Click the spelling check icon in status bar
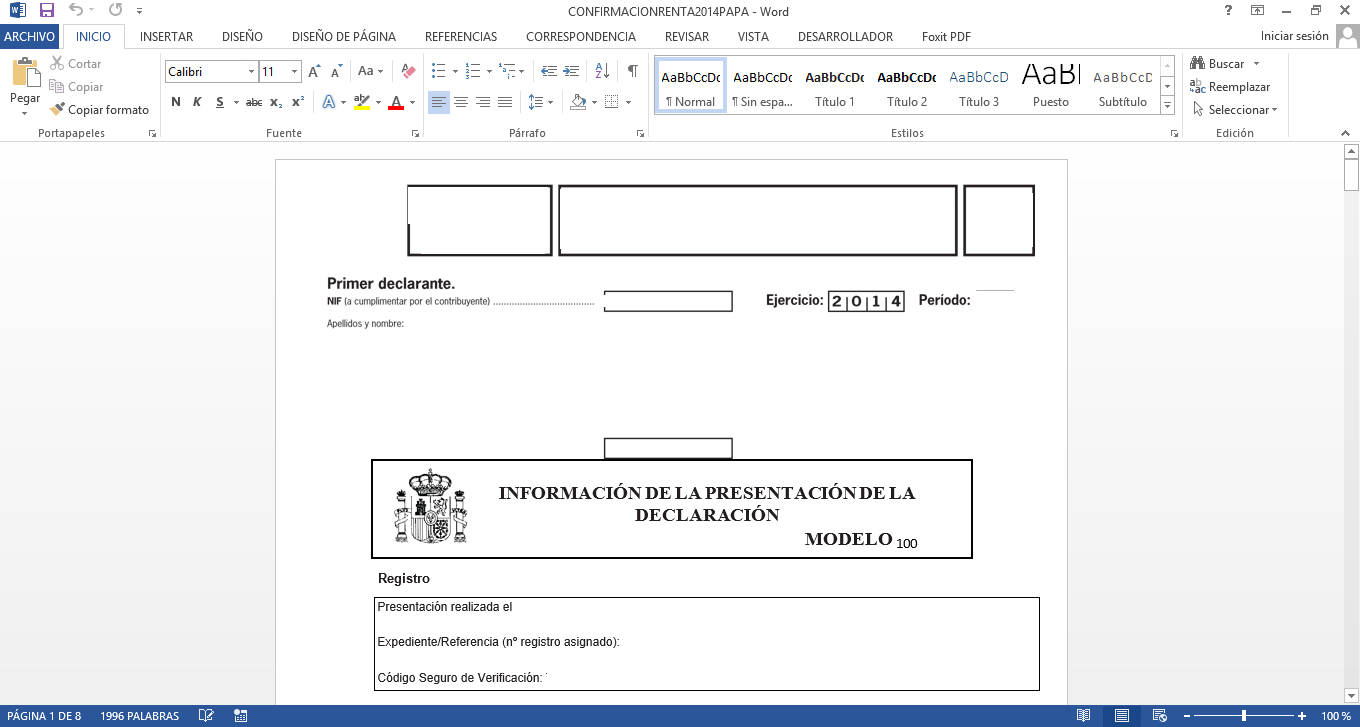Image resolution: width=1360 pixels, height=727 pixels. [x=206, y=716]
